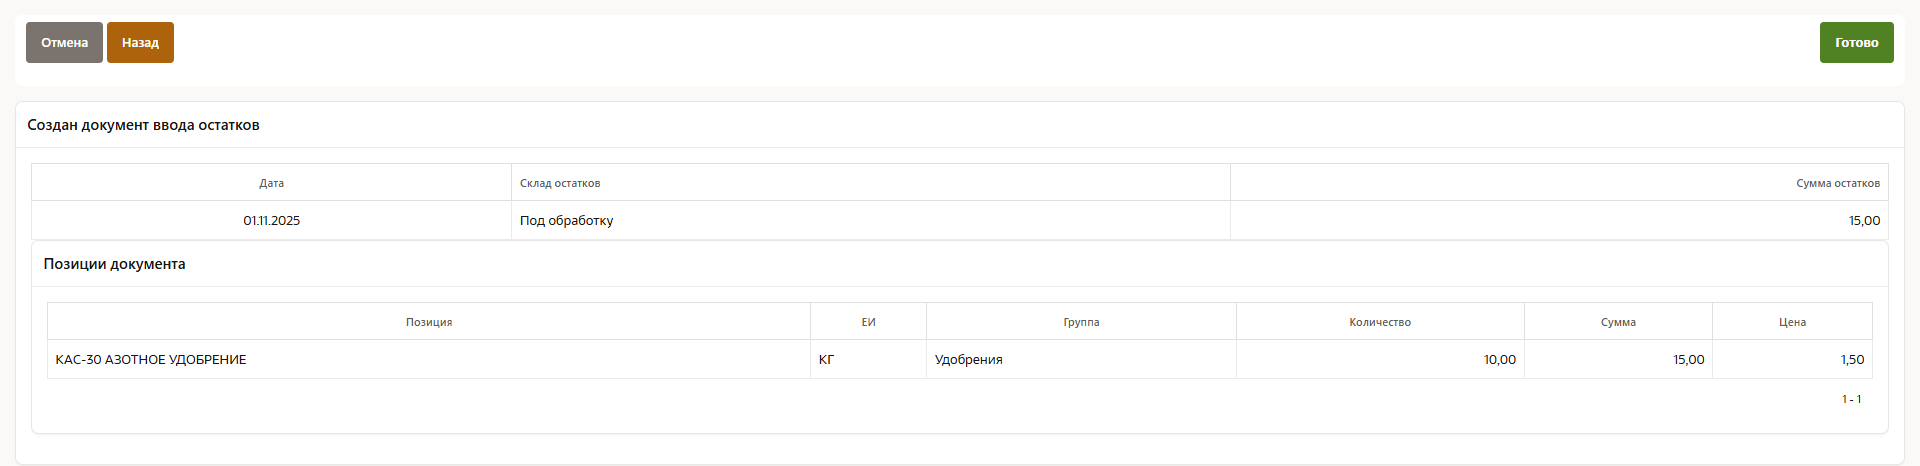1920x466 pixels.
Task: Click the 1 - 1 pagination indicator
Action: tap(1851, 399)
